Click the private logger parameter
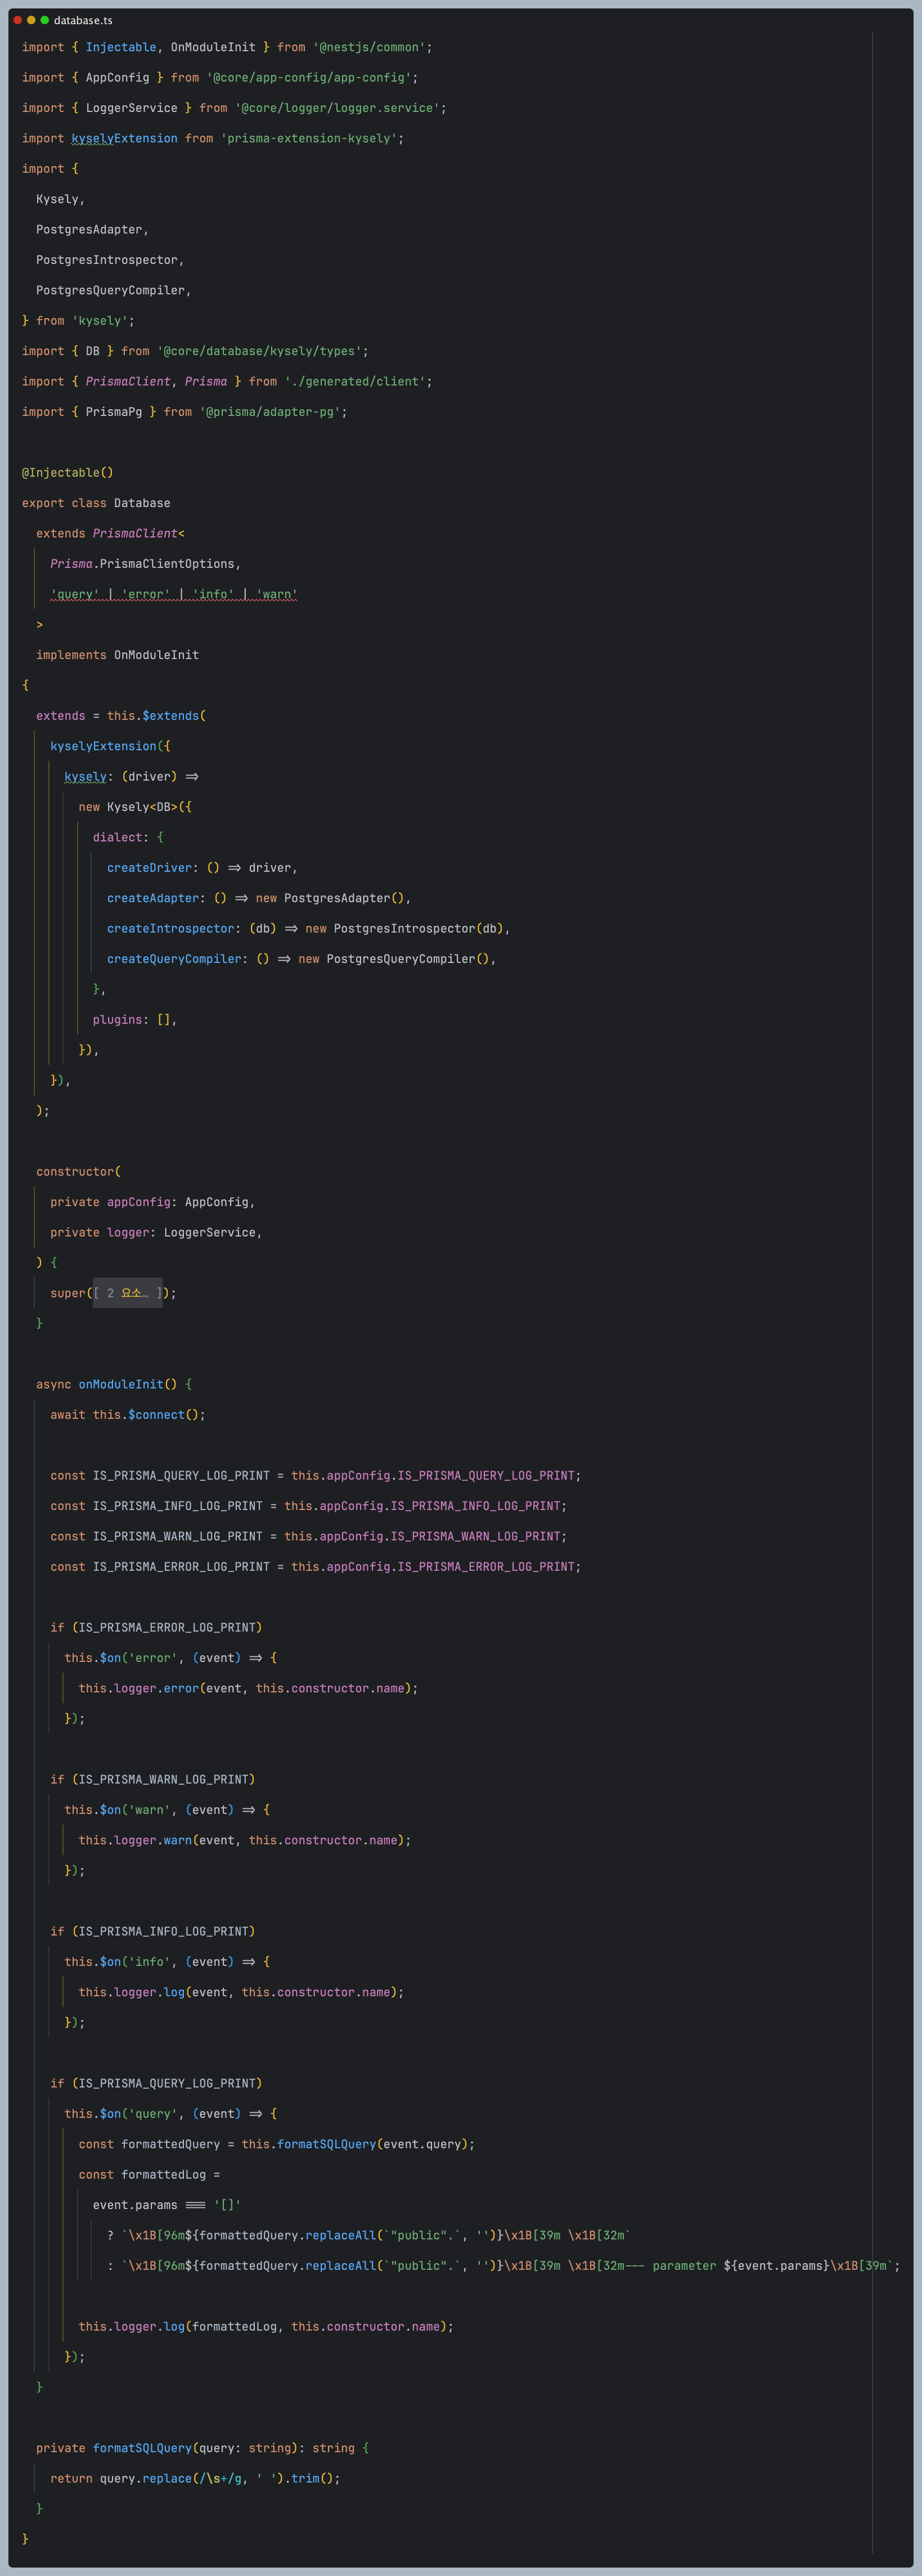Image resolution: width=922 pixels, height=2576 pixels. (x=153, y=1232)
